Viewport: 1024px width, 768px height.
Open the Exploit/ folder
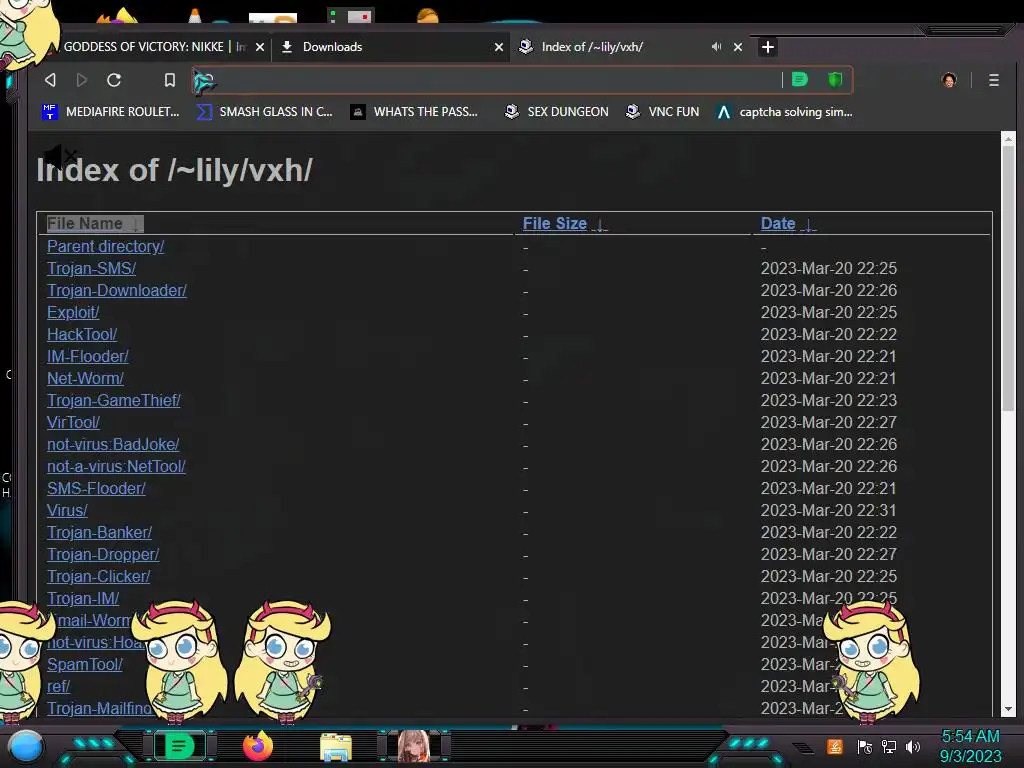[x=73, y=312]
